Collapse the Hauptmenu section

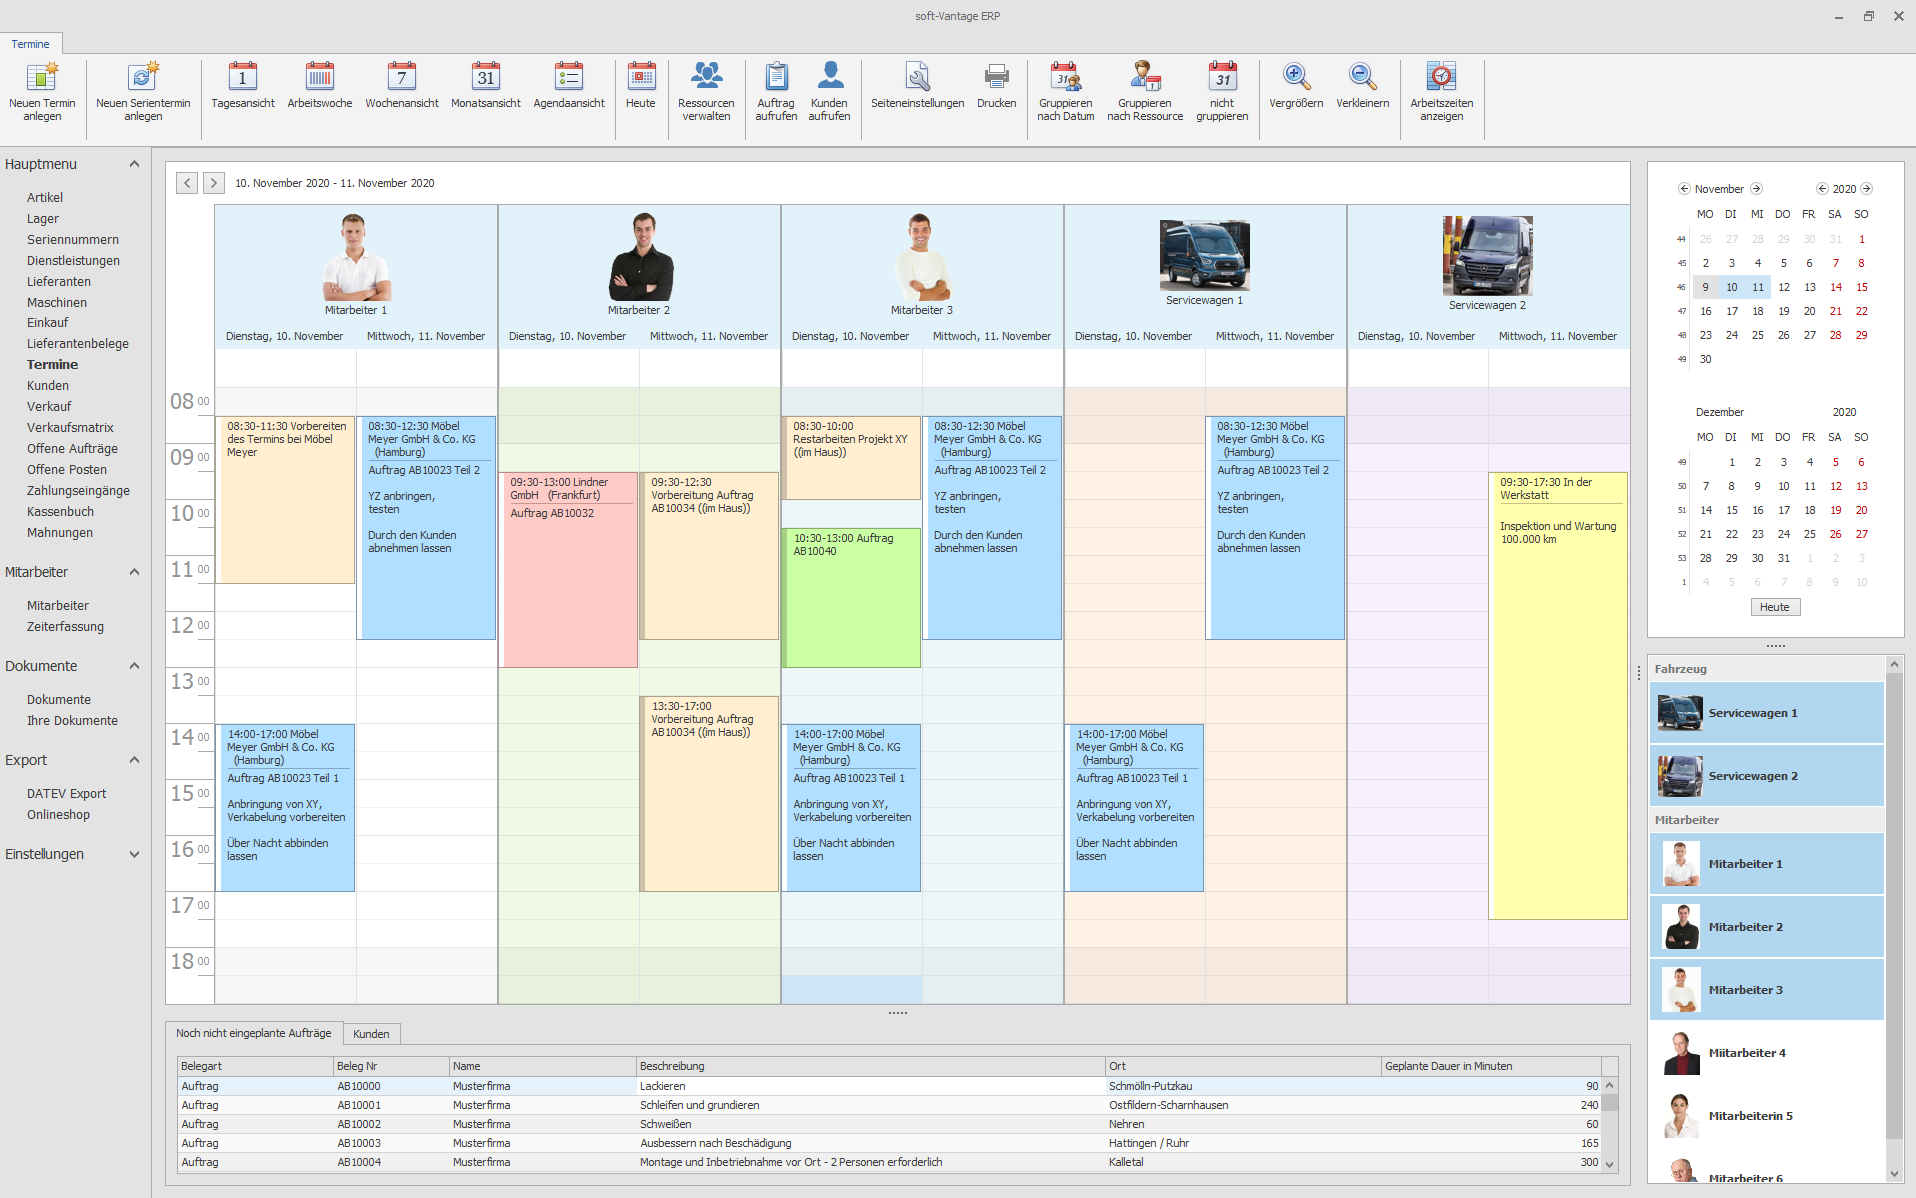coord(134,164)
